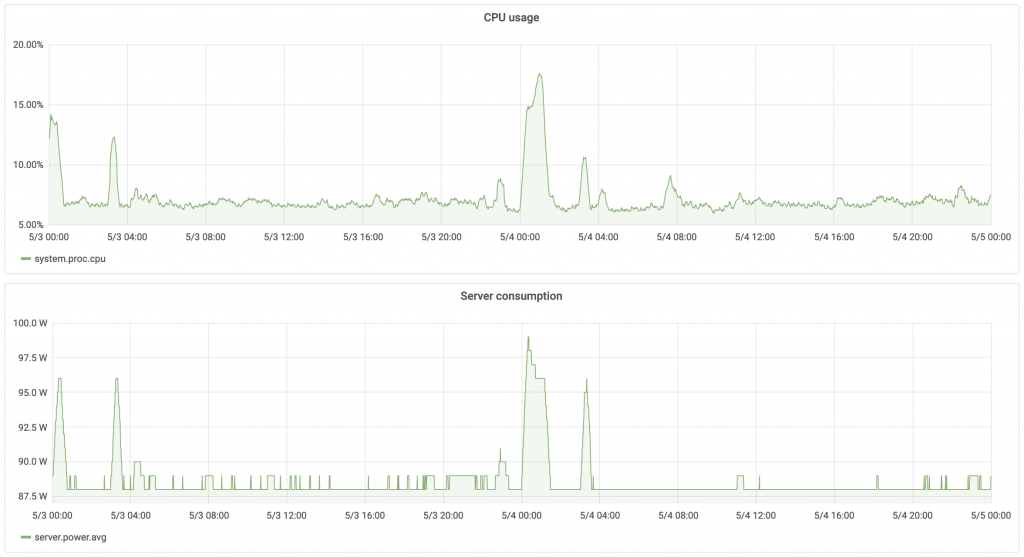The image size is (1024, 557).
Task: Click the 5/3 12:00 label under Server consumption chart
Action: point(286,516)
